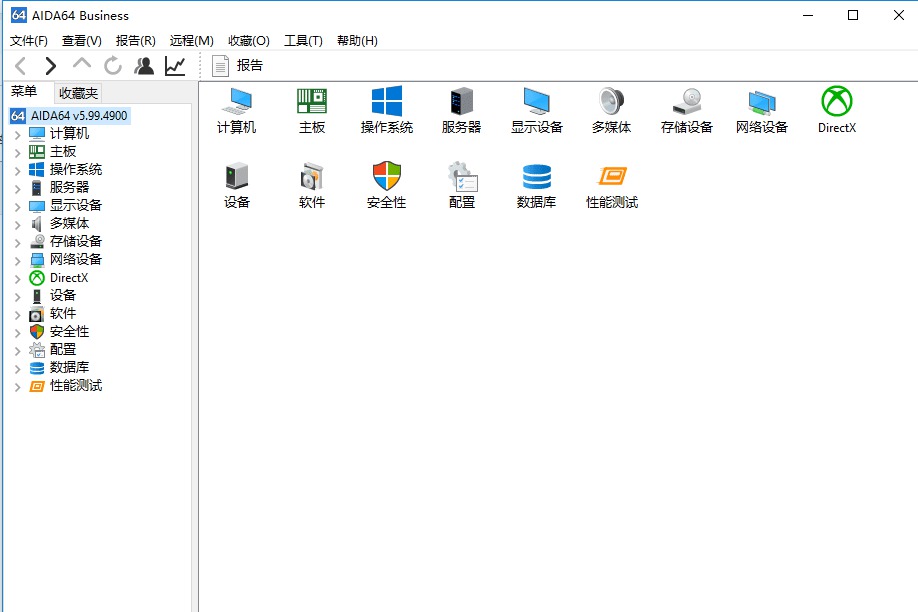The width and height of the screenshot is (918, 612).
Task: Expand the DirectX tree node
Action: tap(18, 279)
